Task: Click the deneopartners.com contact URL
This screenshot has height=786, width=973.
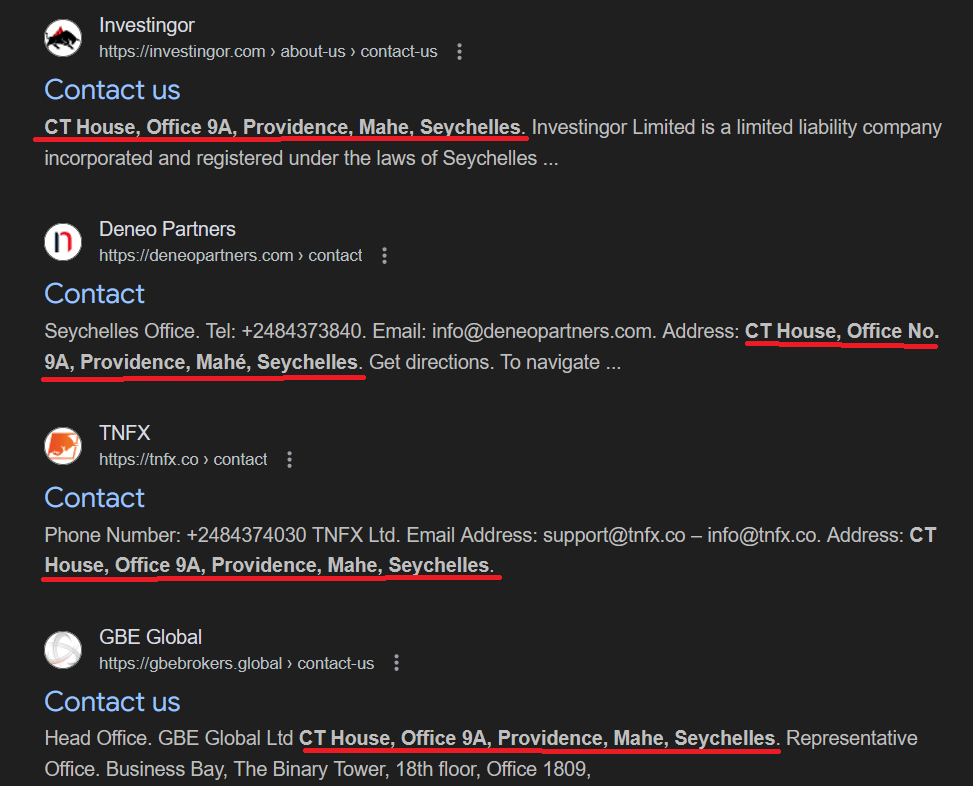Action: (x=230, y=256)
